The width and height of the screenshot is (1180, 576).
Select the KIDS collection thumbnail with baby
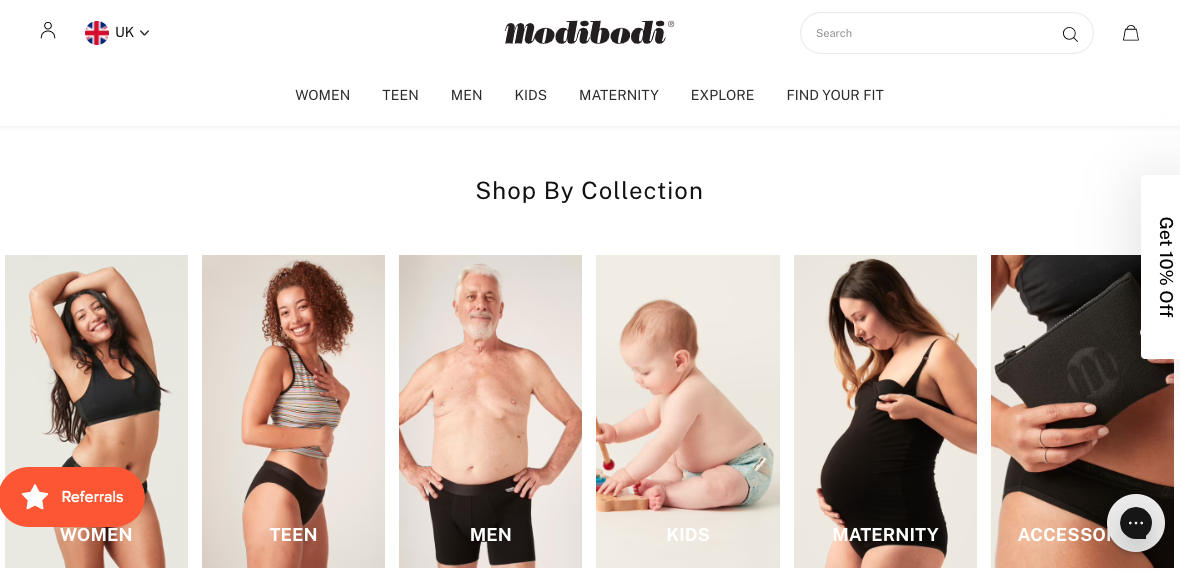688,411
